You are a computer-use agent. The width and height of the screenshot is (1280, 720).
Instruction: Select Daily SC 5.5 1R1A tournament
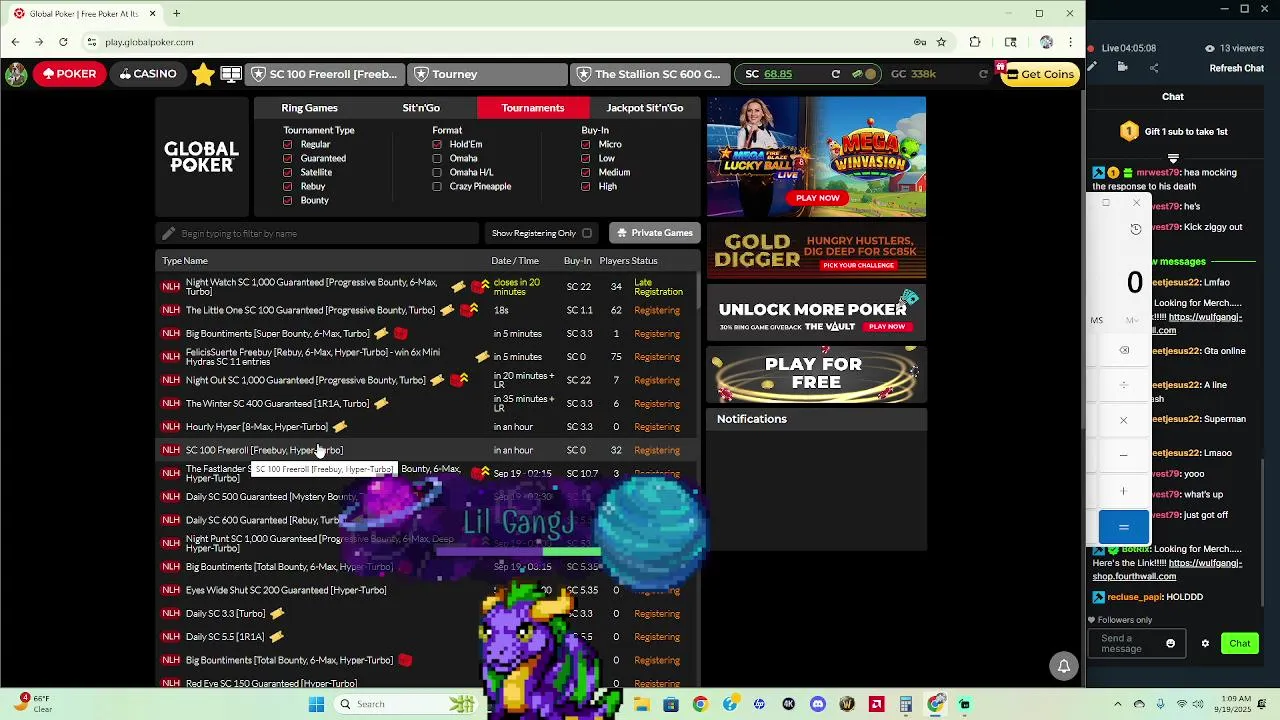[x=427, y=637]
